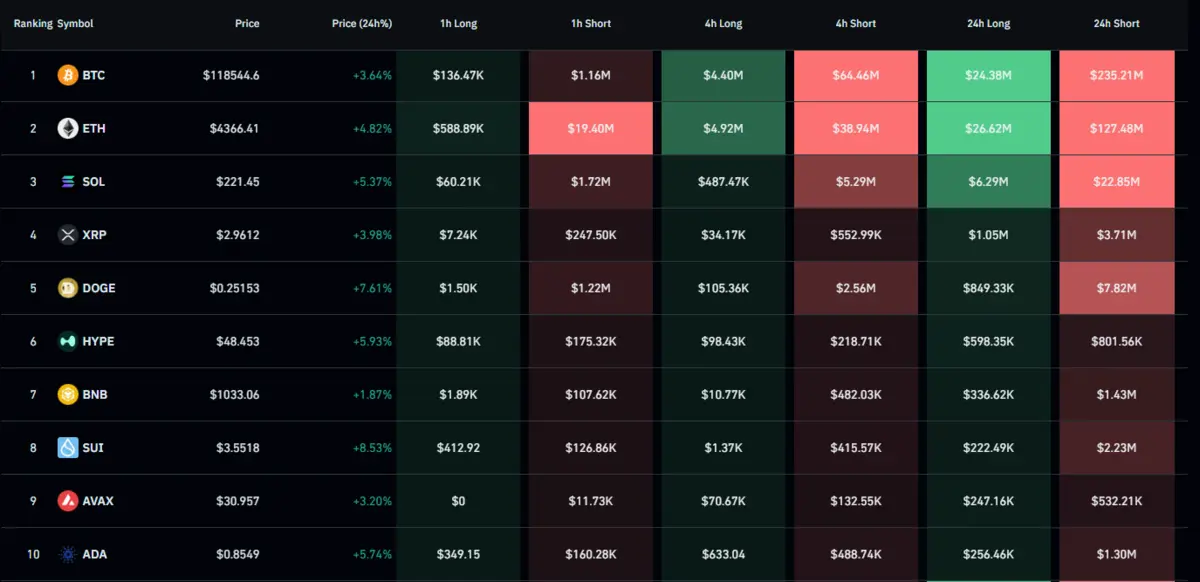1200x582 pixels.
Task: Click the AVAX Avalanche icon
Action: [x=67, y=500]
